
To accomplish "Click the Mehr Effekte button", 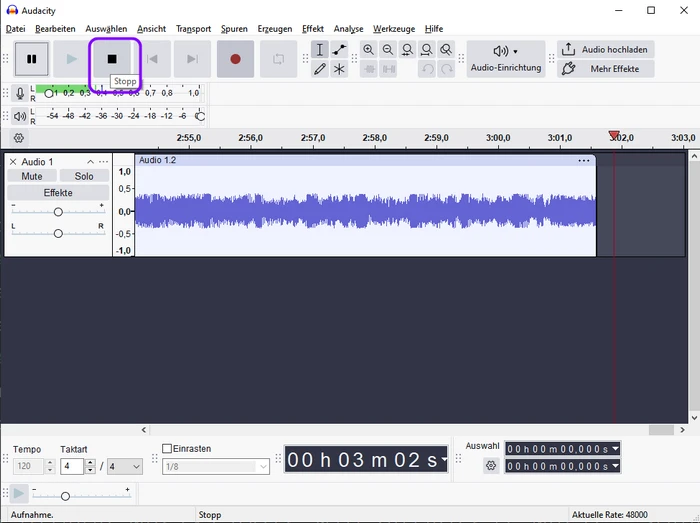I will click(x=606, y=69).
